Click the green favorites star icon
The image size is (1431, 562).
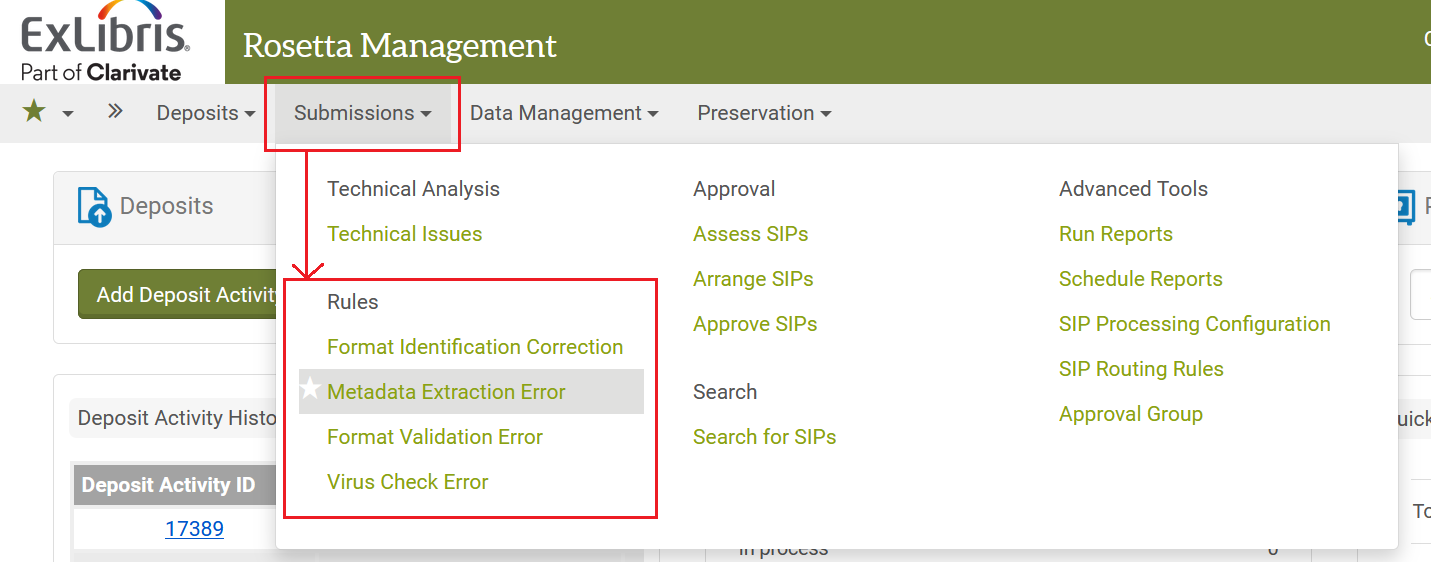coord(34,112)
